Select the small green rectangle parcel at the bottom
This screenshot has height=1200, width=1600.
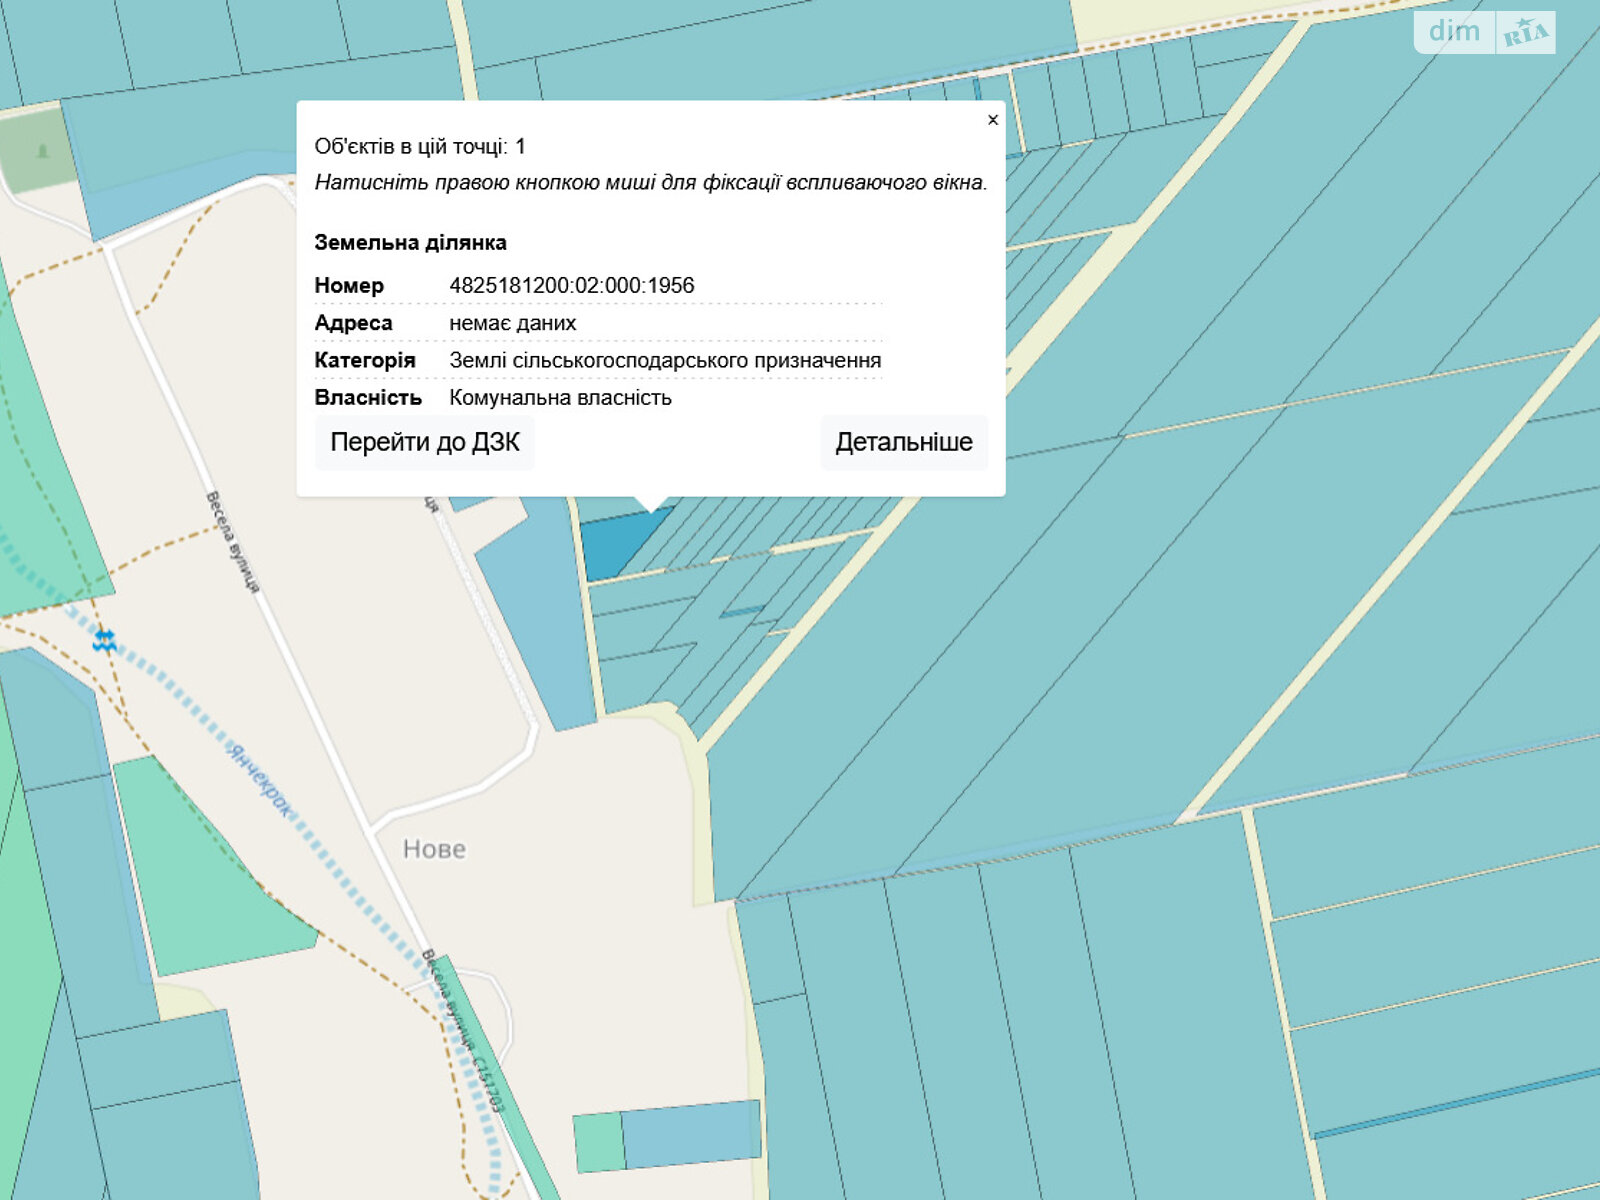[599, 1142]
